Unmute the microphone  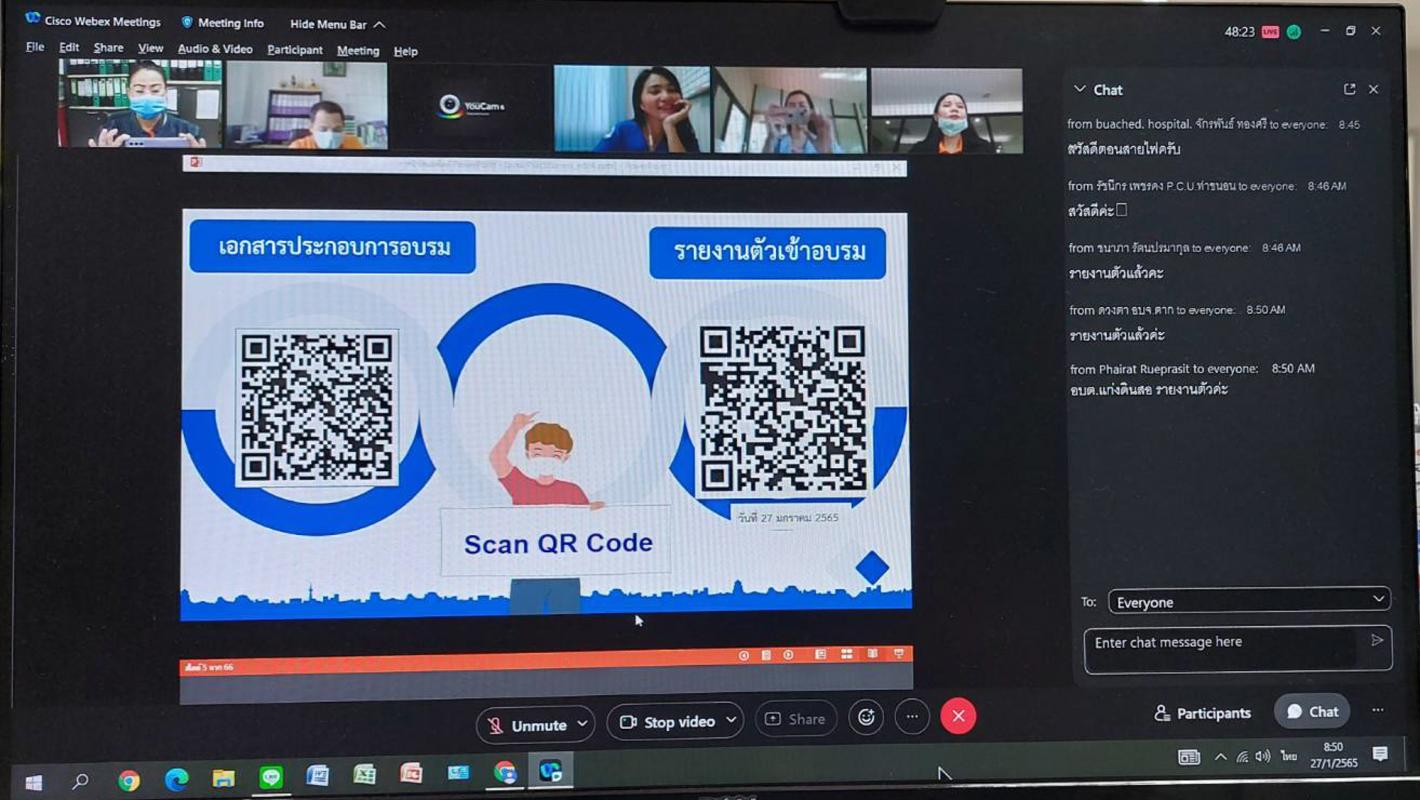click(x=527, y=725)
